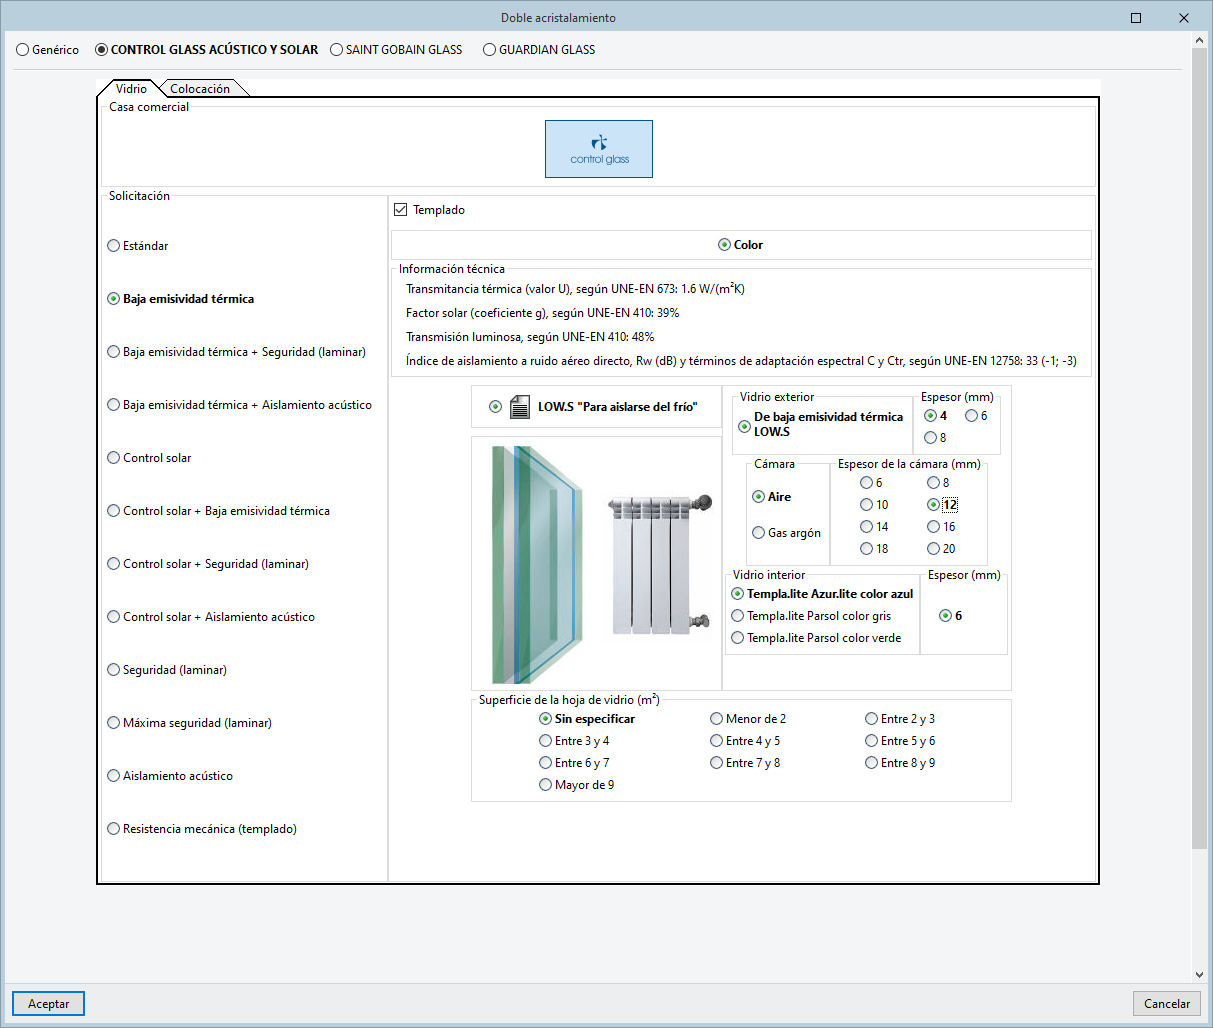The image size is (1213, 1028).
Task: Choose SAINT GOBAIN GLASS option
Action: click(396, 49)
